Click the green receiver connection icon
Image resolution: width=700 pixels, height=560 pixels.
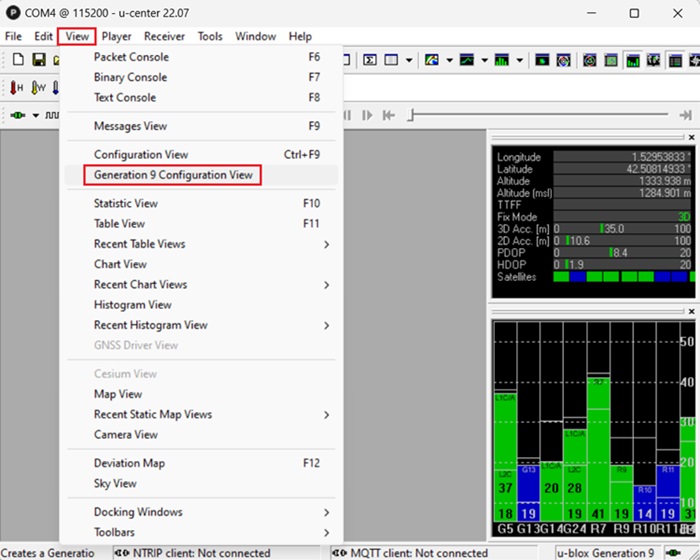coord(18,115)
